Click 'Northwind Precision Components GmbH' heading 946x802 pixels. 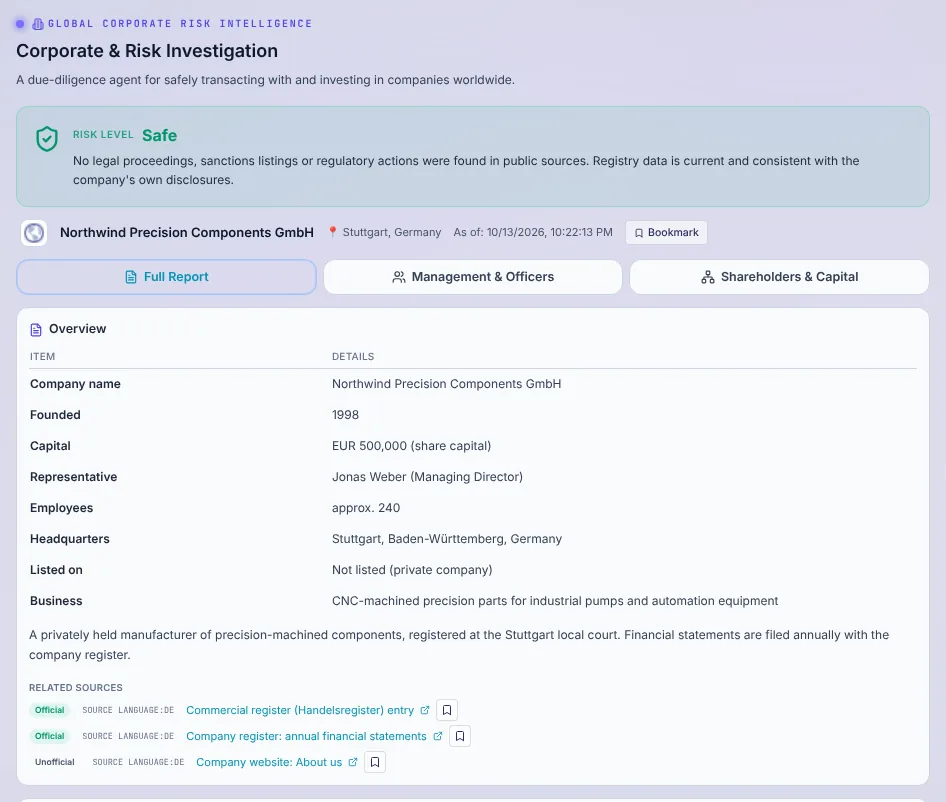(x=187, y=233)
